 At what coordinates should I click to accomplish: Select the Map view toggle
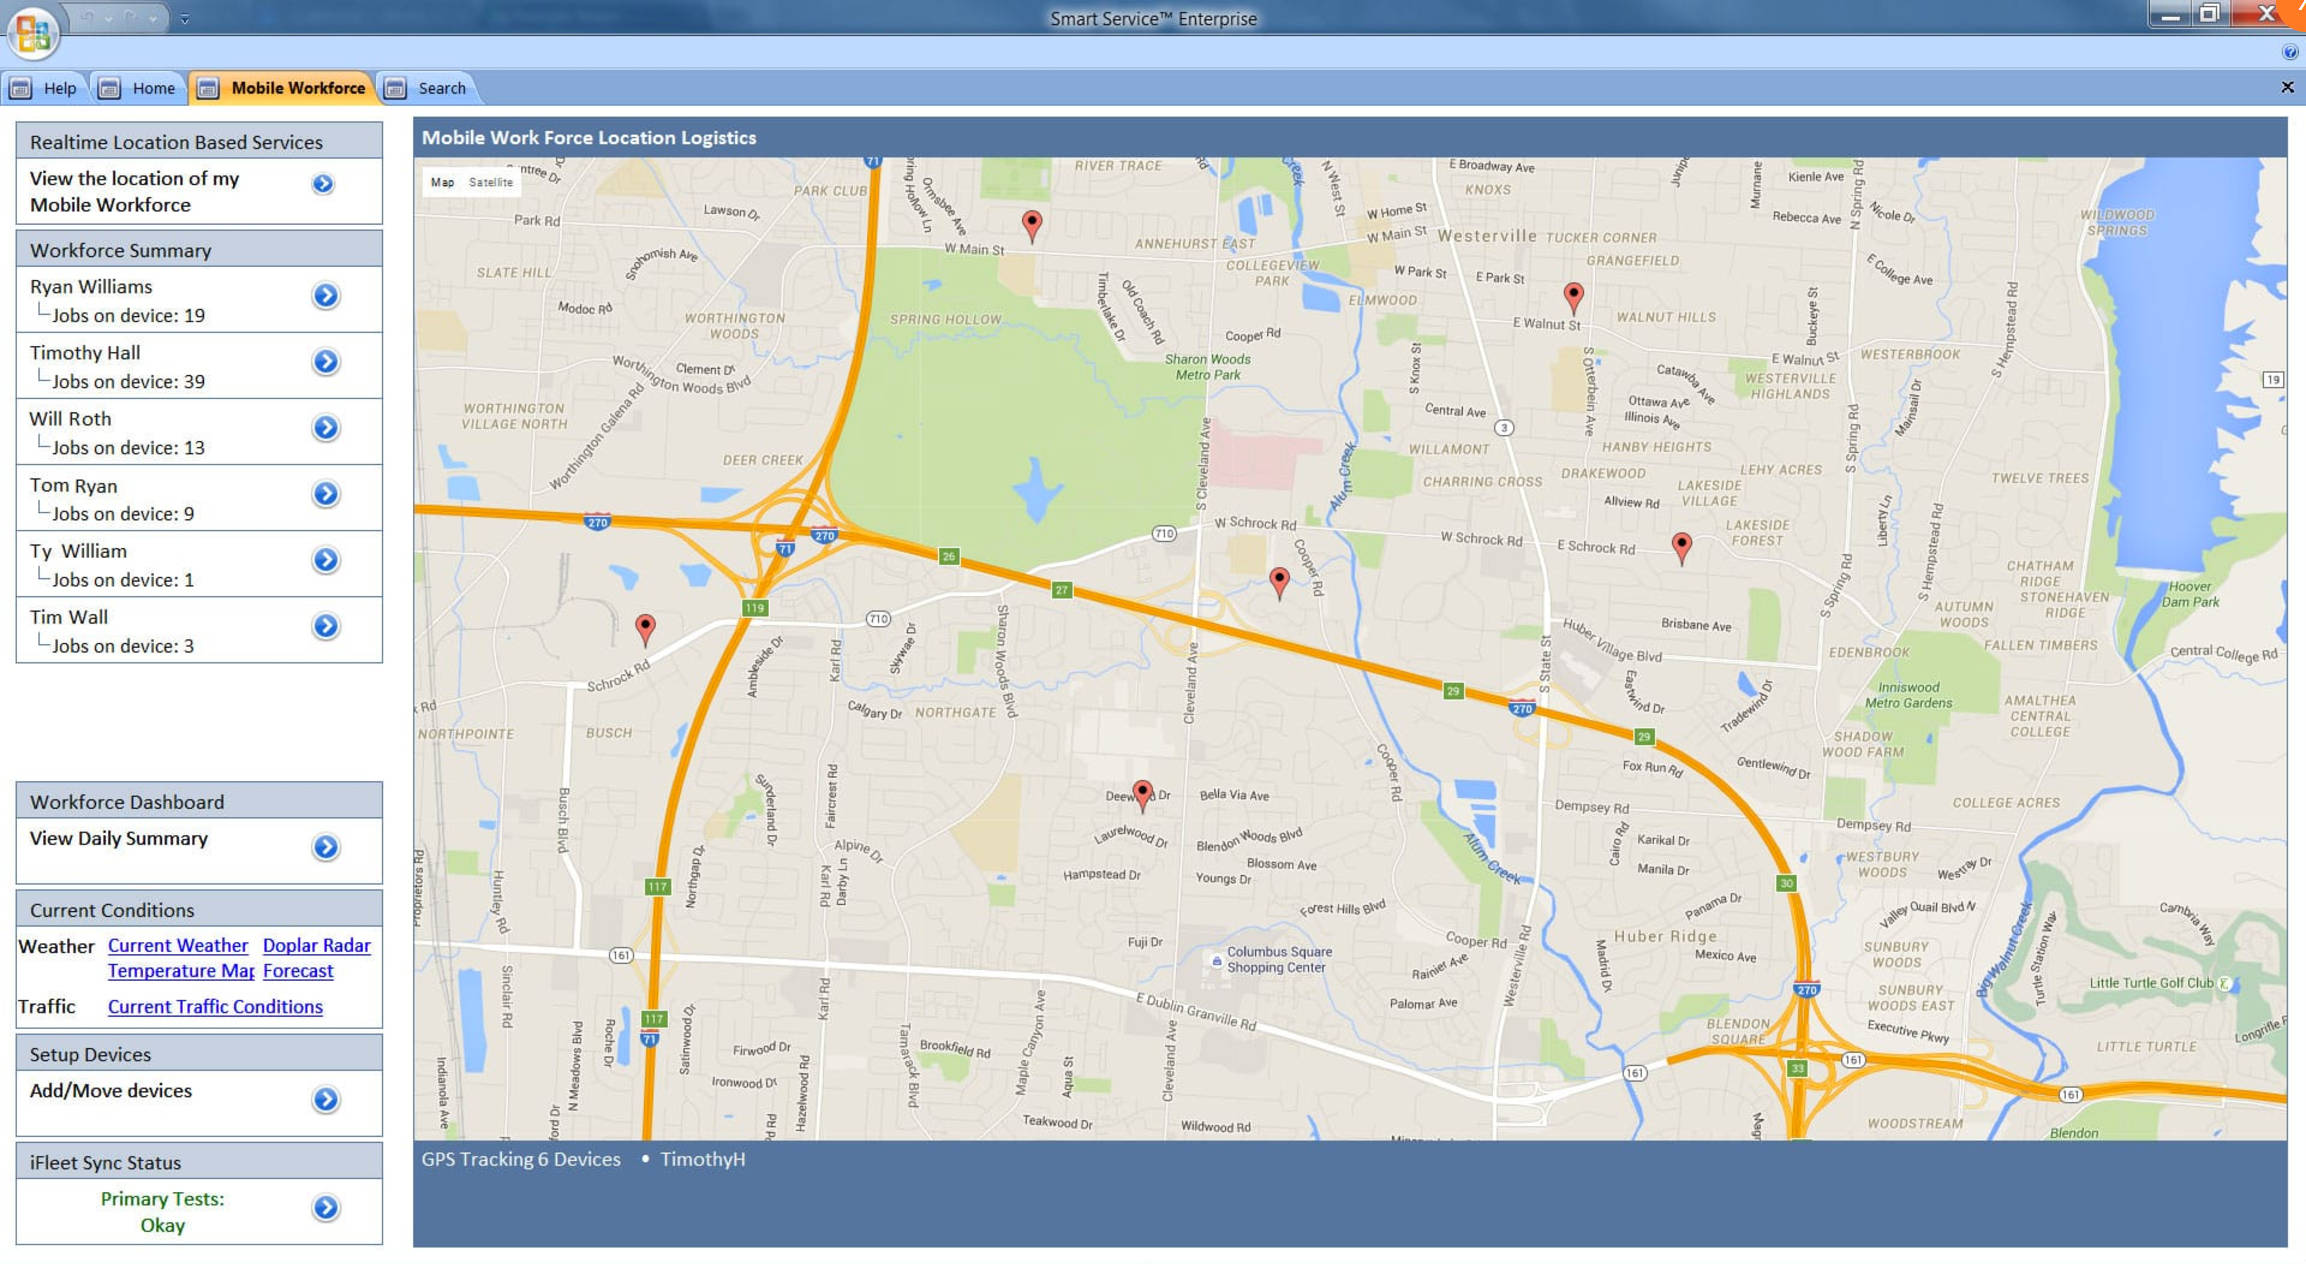[442, 182]
